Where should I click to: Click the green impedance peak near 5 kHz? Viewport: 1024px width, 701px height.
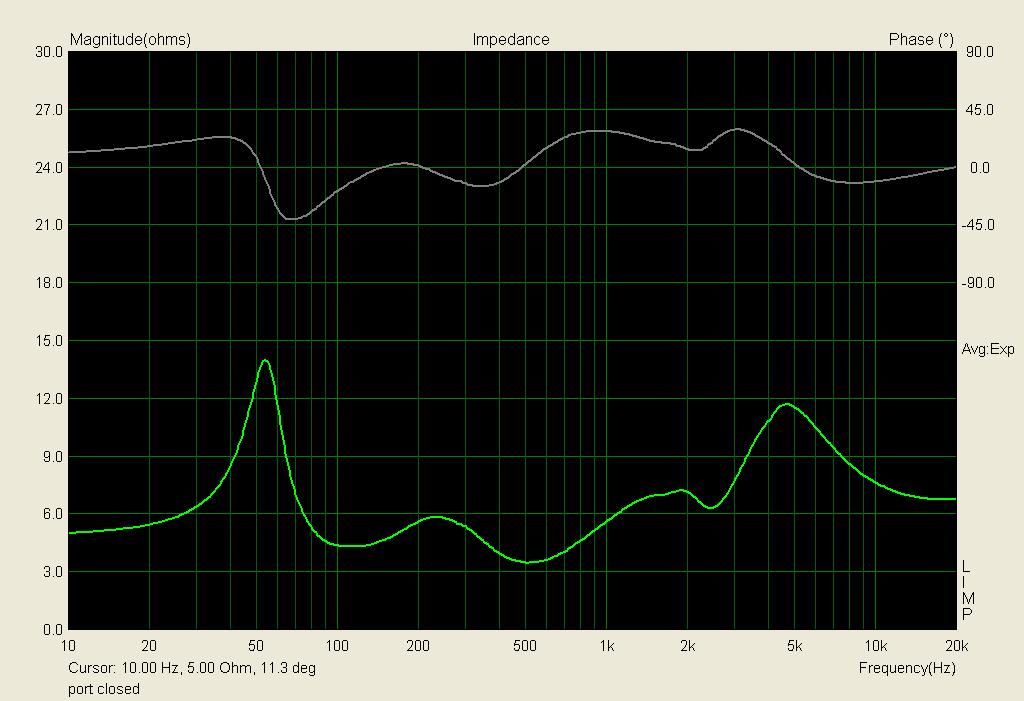pyautogui.click(x=787, y=404)
